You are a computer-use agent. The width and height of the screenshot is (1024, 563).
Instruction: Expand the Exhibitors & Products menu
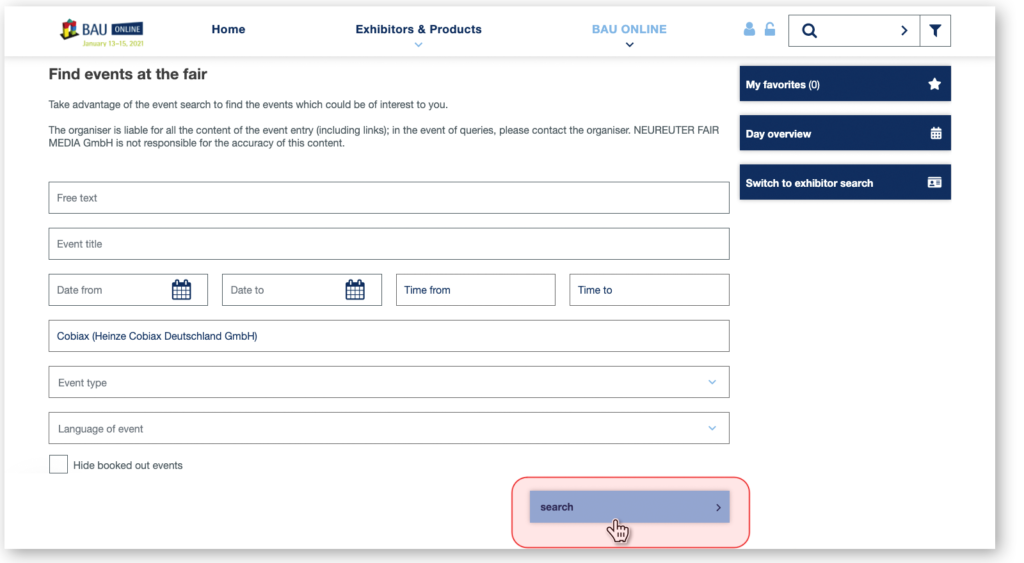pyautogui.click(x=418, y=30)
